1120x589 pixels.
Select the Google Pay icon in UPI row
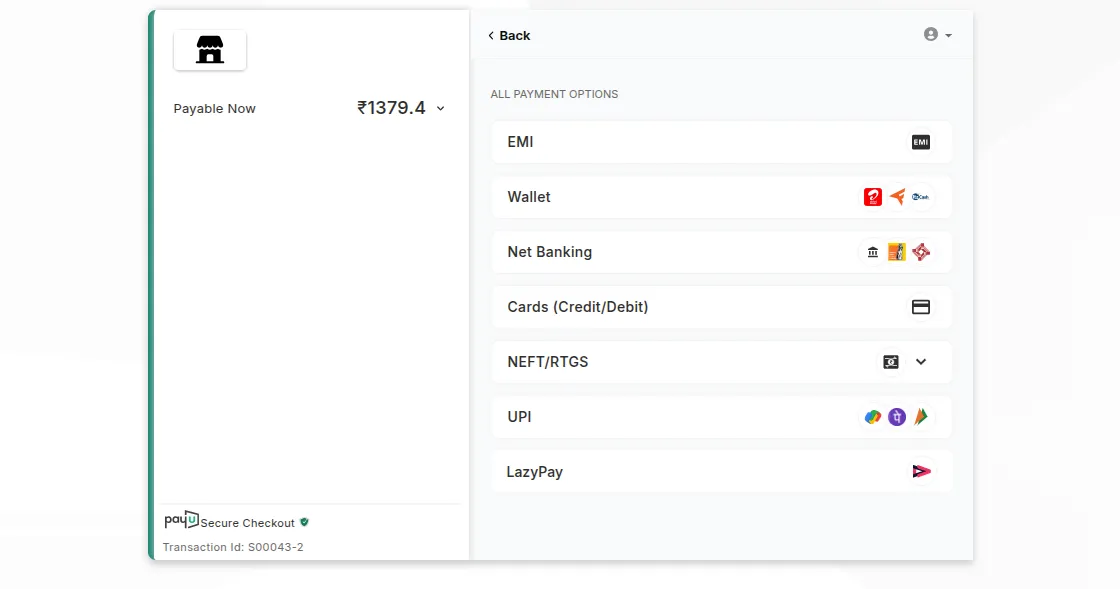(872, 417)
